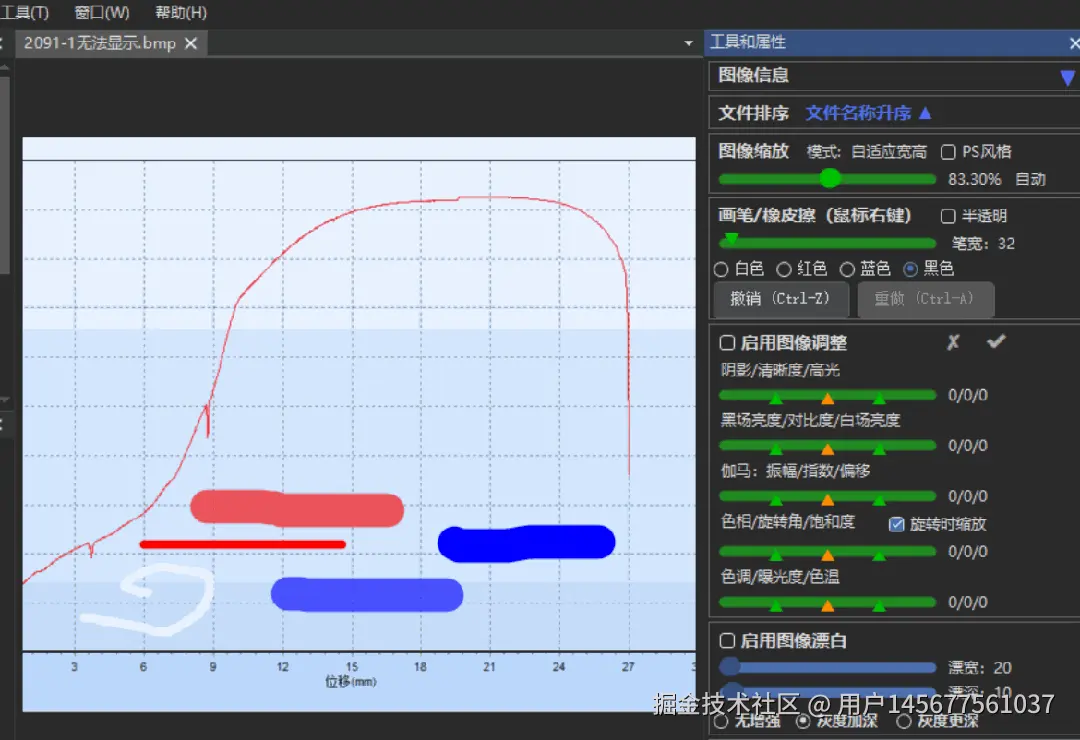Adjust the 阴影/清晰度/高光 slider orange marker
Image resolution: width=1080 pixels, height=740 pixels.
click(828, 398)
